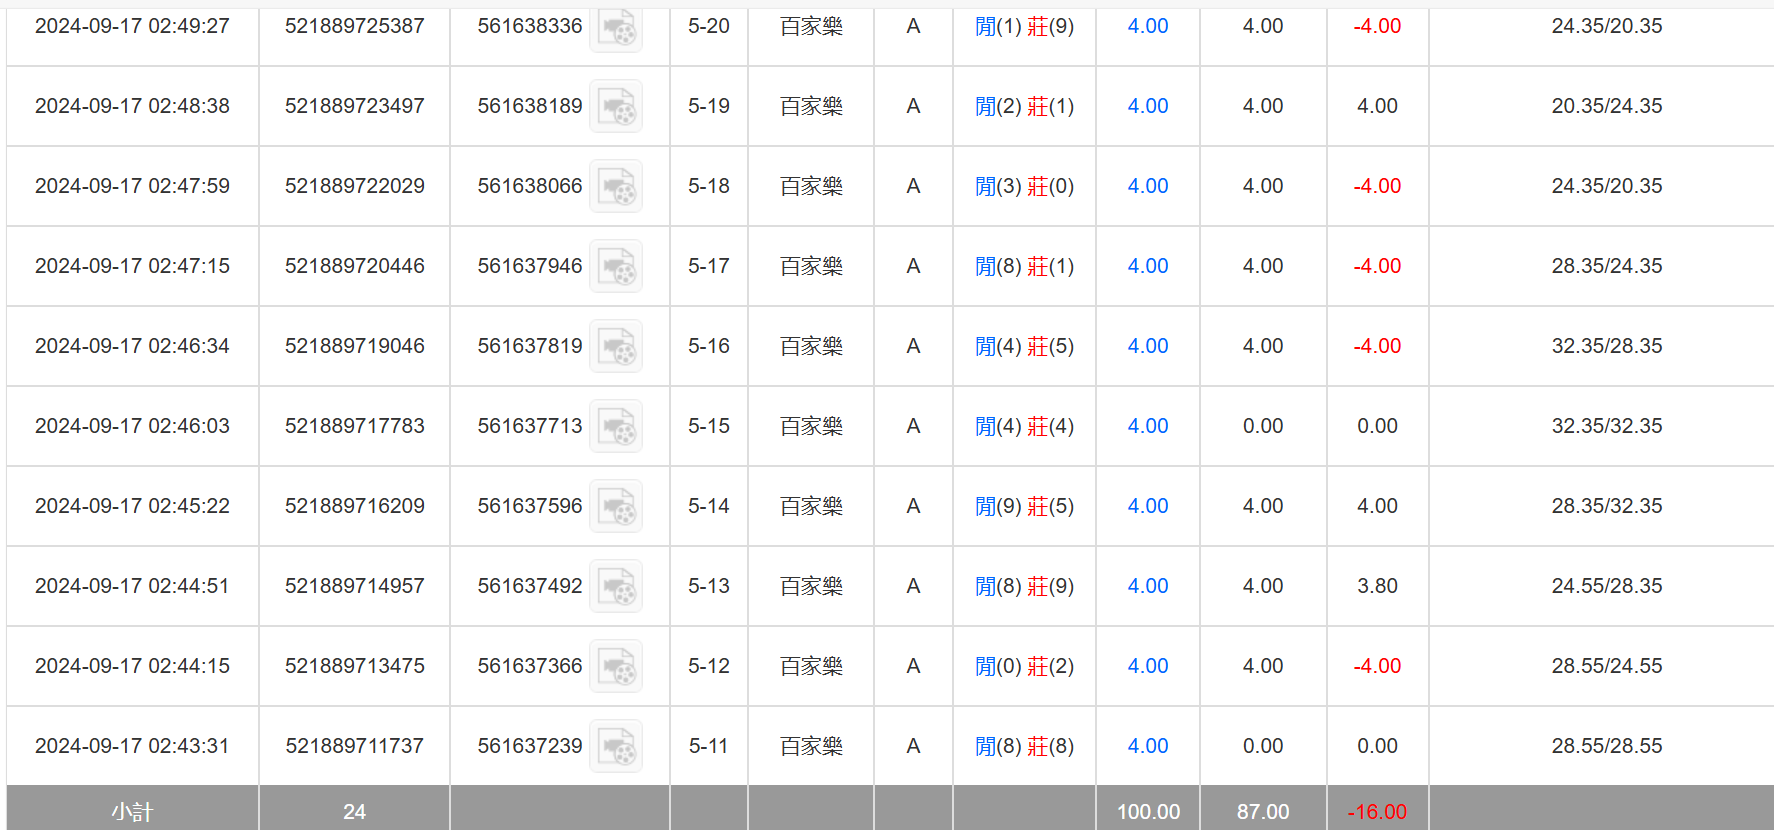The width and height of the screenshot is (1774, 830).
Task: Select the balance cell 24.55/28.35
Action: click(1606, 586)
